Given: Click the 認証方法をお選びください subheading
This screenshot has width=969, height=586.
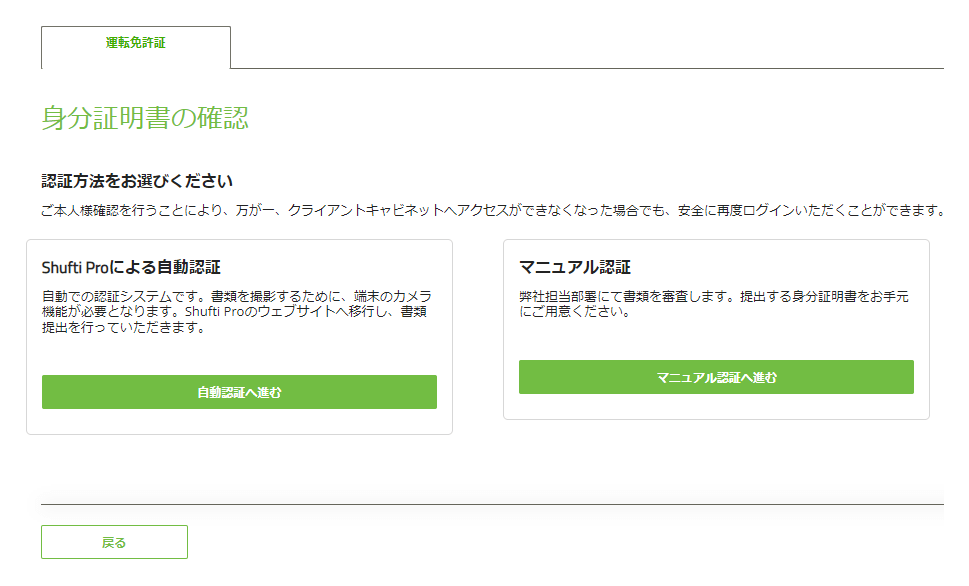Looking at the screenshot, I should coord(137,181).
